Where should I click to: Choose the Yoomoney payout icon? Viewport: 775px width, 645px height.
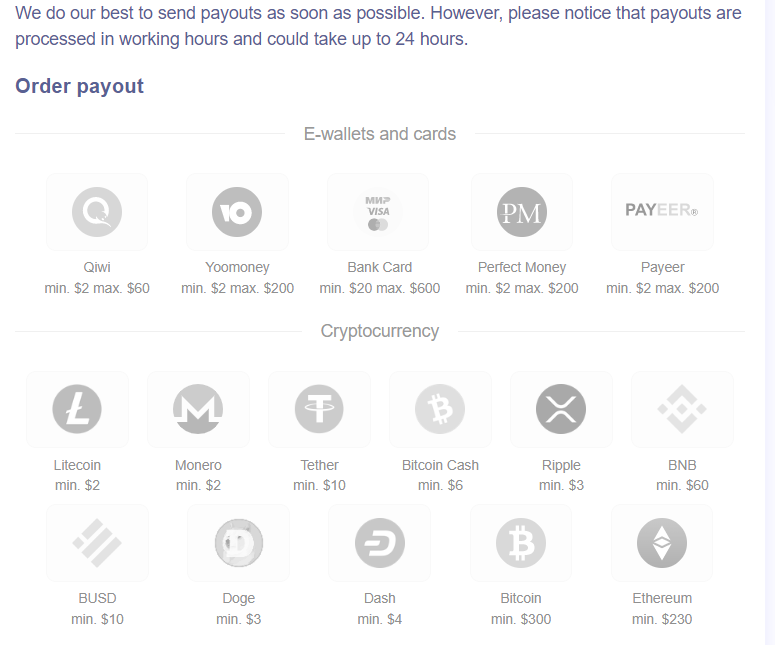coord(237,212)
